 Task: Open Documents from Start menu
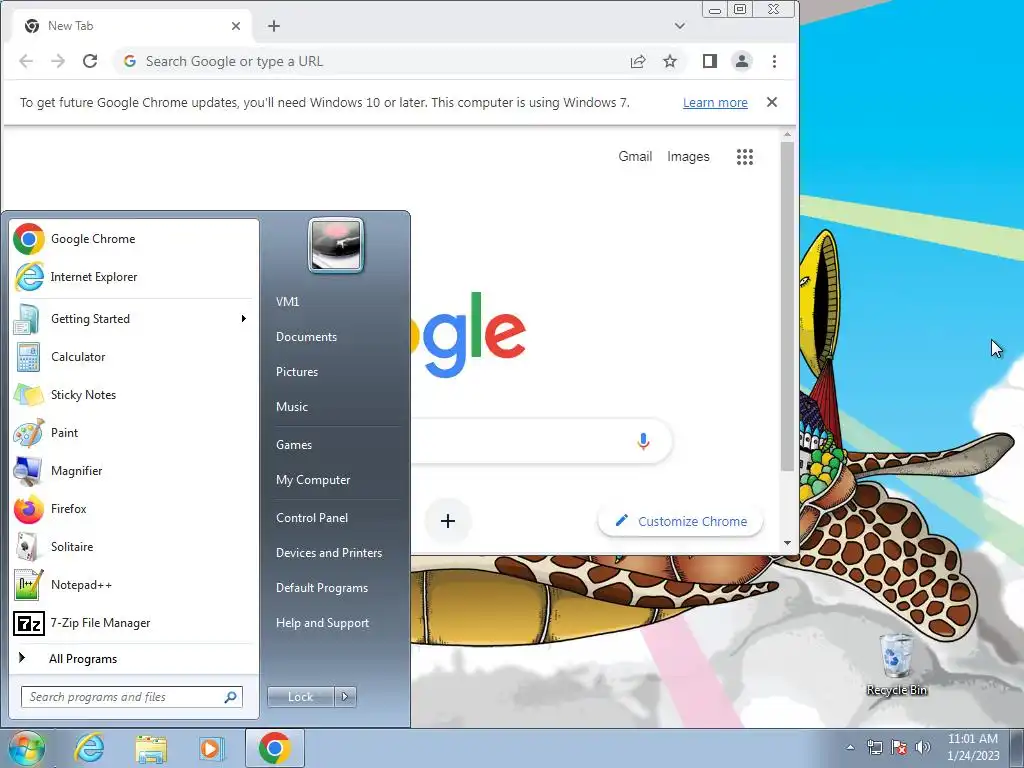[306, 337]
